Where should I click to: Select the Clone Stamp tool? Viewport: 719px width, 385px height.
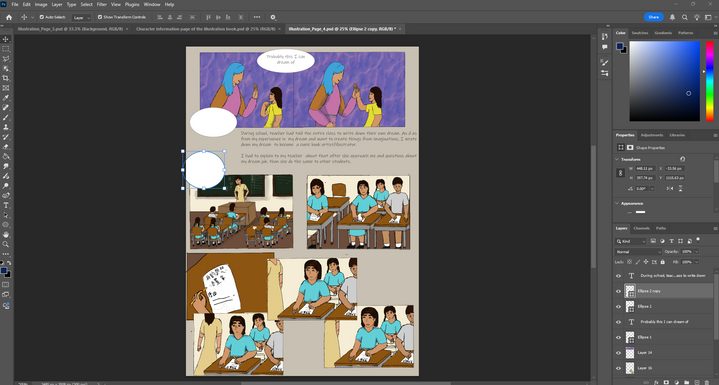pos(6,127)
